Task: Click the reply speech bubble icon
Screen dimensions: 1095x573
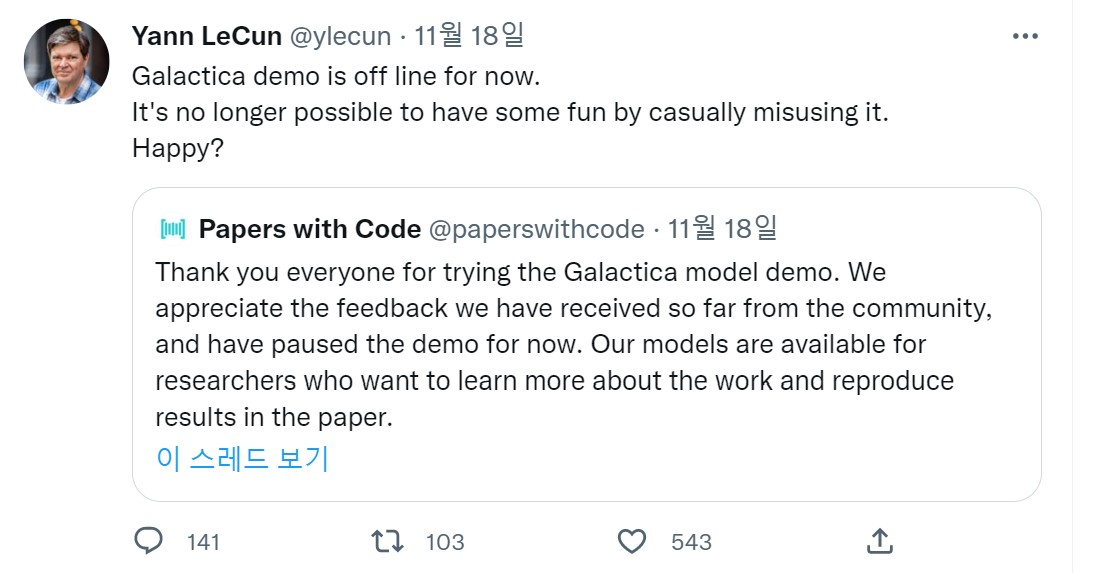Action: click(148, 541)
